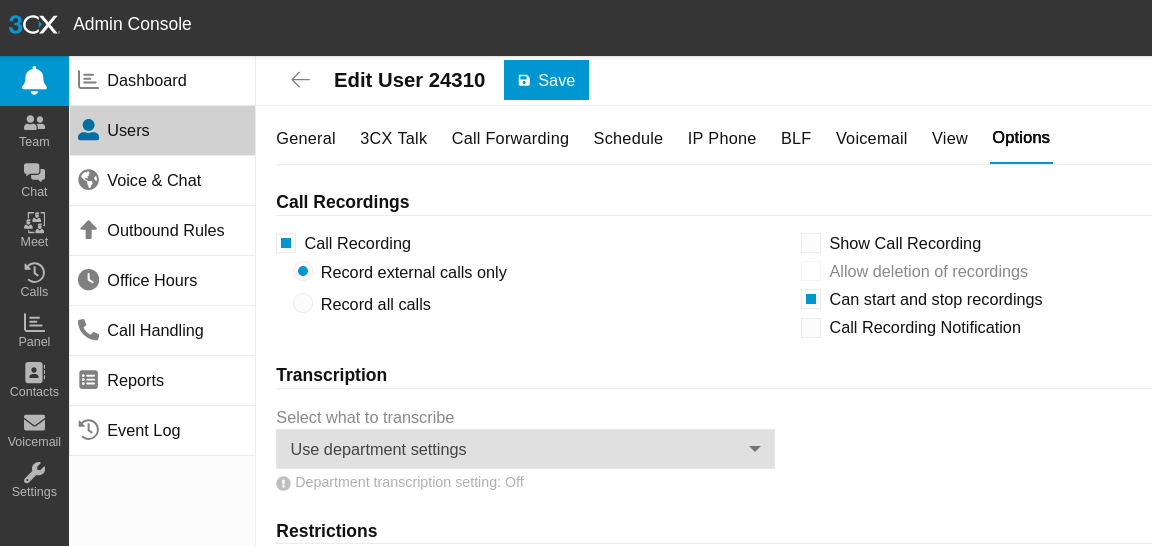The image size is (1152, 546).
Task: Click the department transcription info icon
Action: (x=284, y=484)
